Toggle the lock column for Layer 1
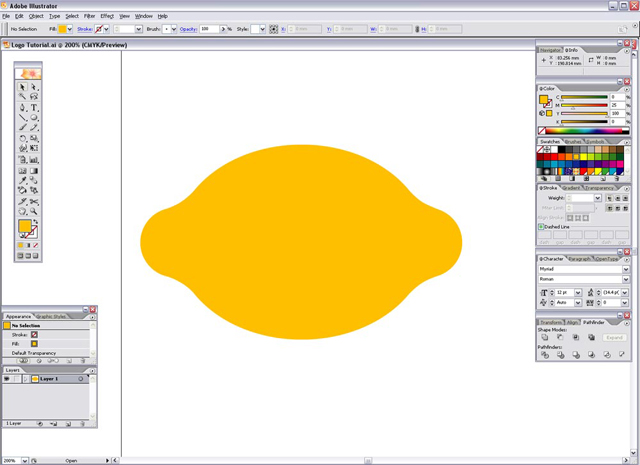 (16, 379)
